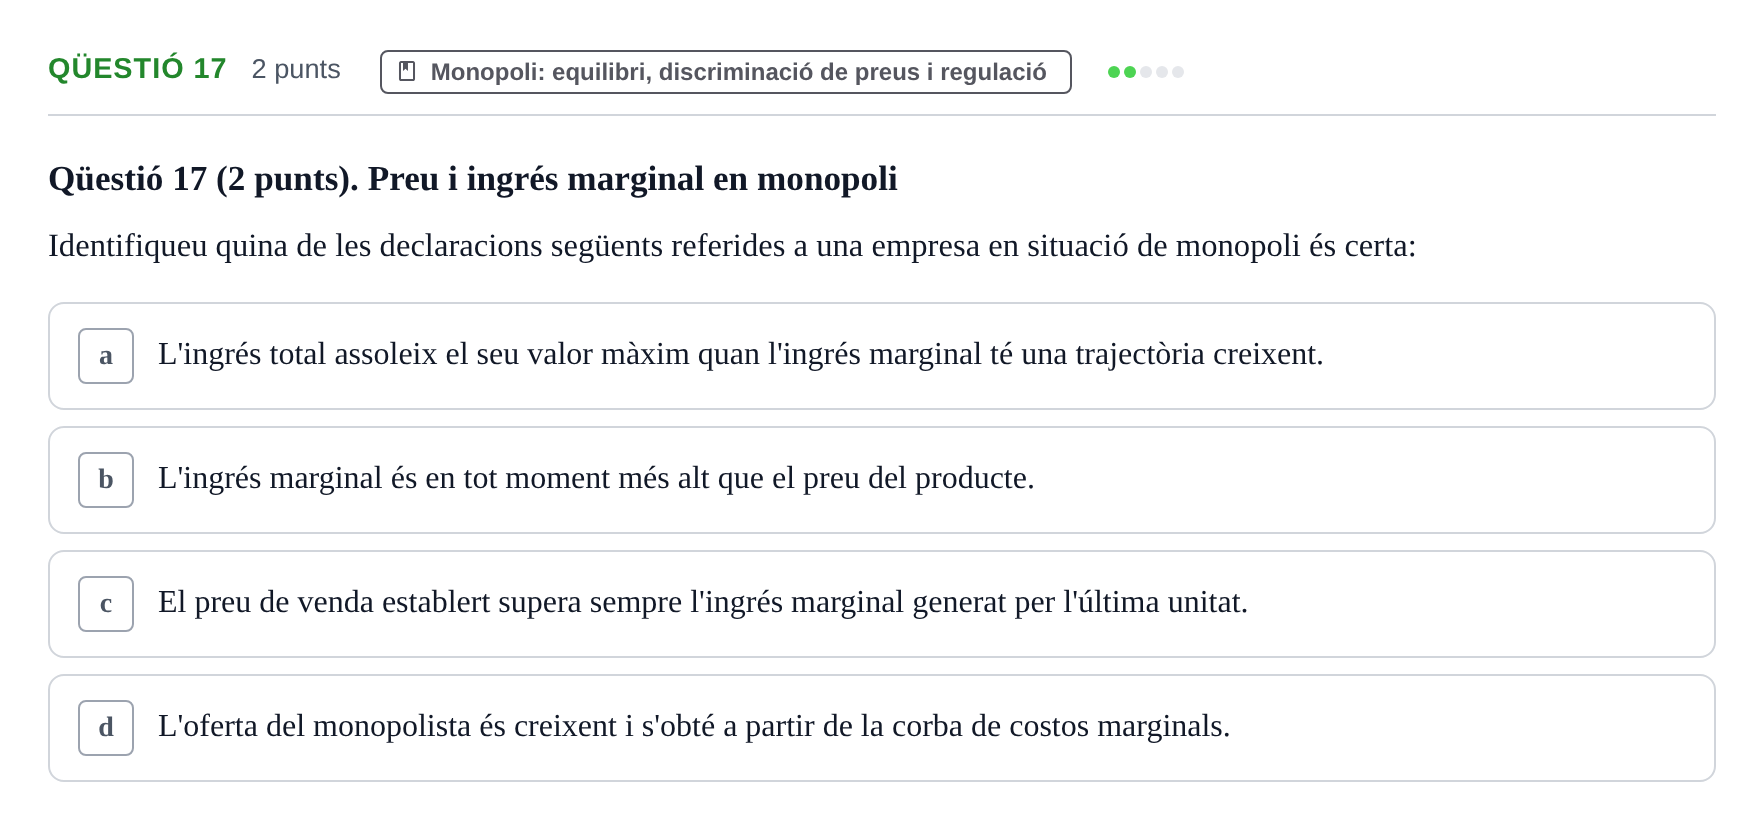Viewport: 1764px width, 832px height.
Task: Click the Identifiqueu question prompt text
Action: pos(732,246)
